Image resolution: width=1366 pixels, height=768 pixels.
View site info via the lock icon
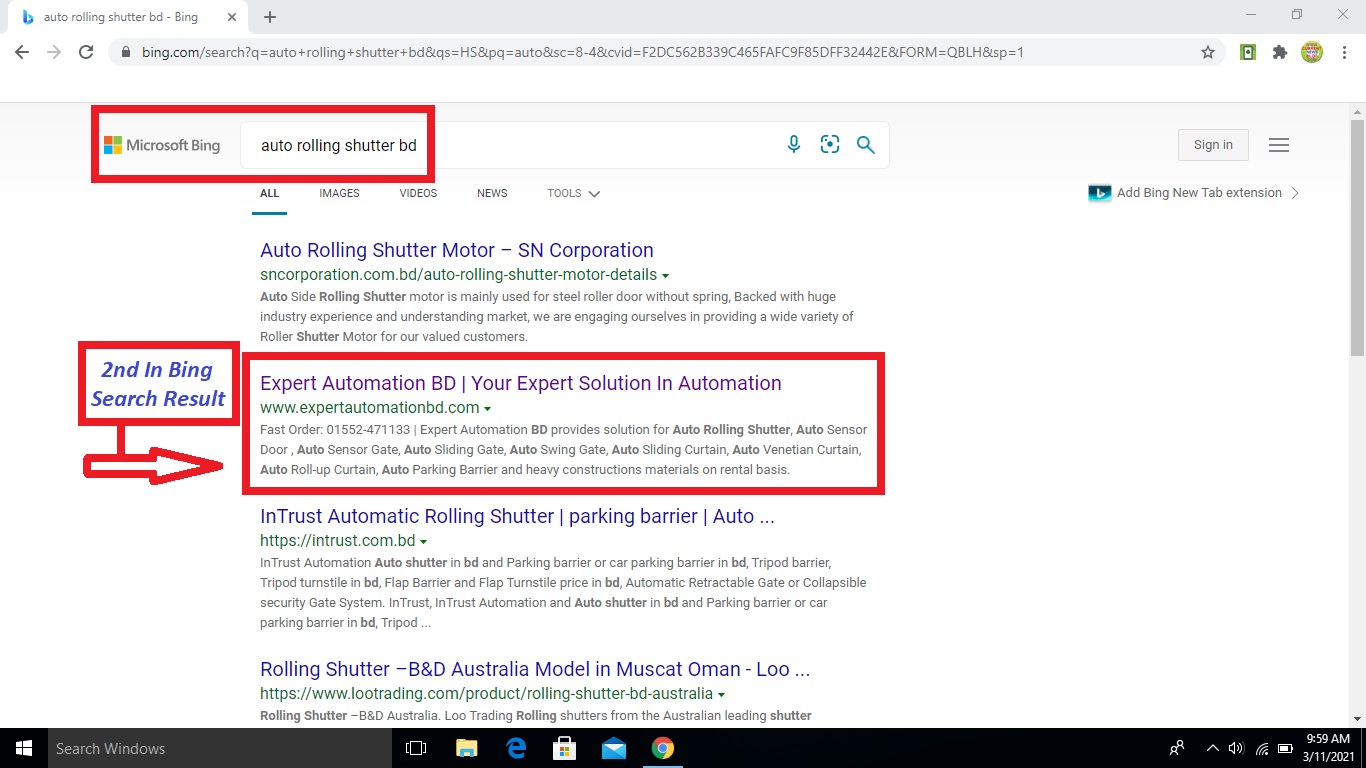pos(126,52)
